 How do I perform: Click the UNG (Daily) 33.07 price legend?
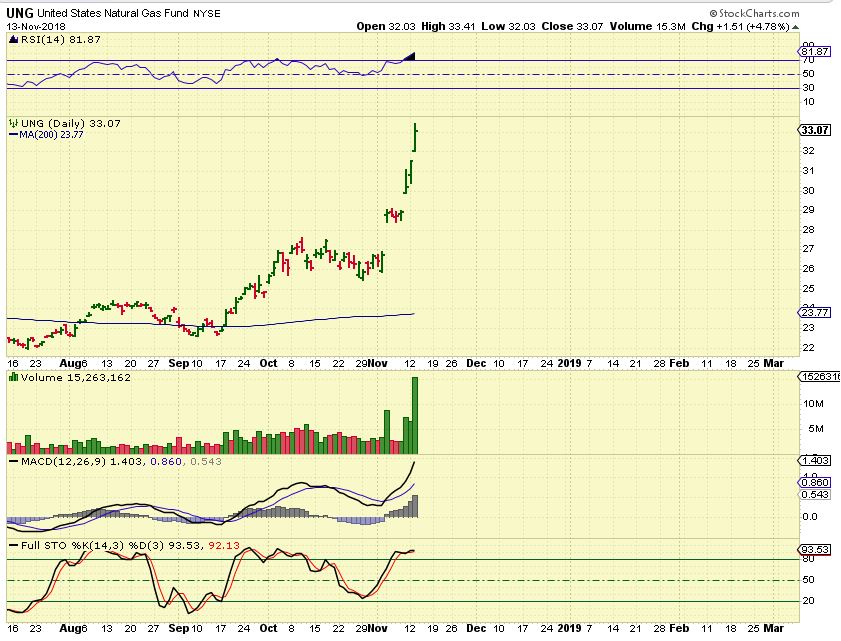(71, 123)
